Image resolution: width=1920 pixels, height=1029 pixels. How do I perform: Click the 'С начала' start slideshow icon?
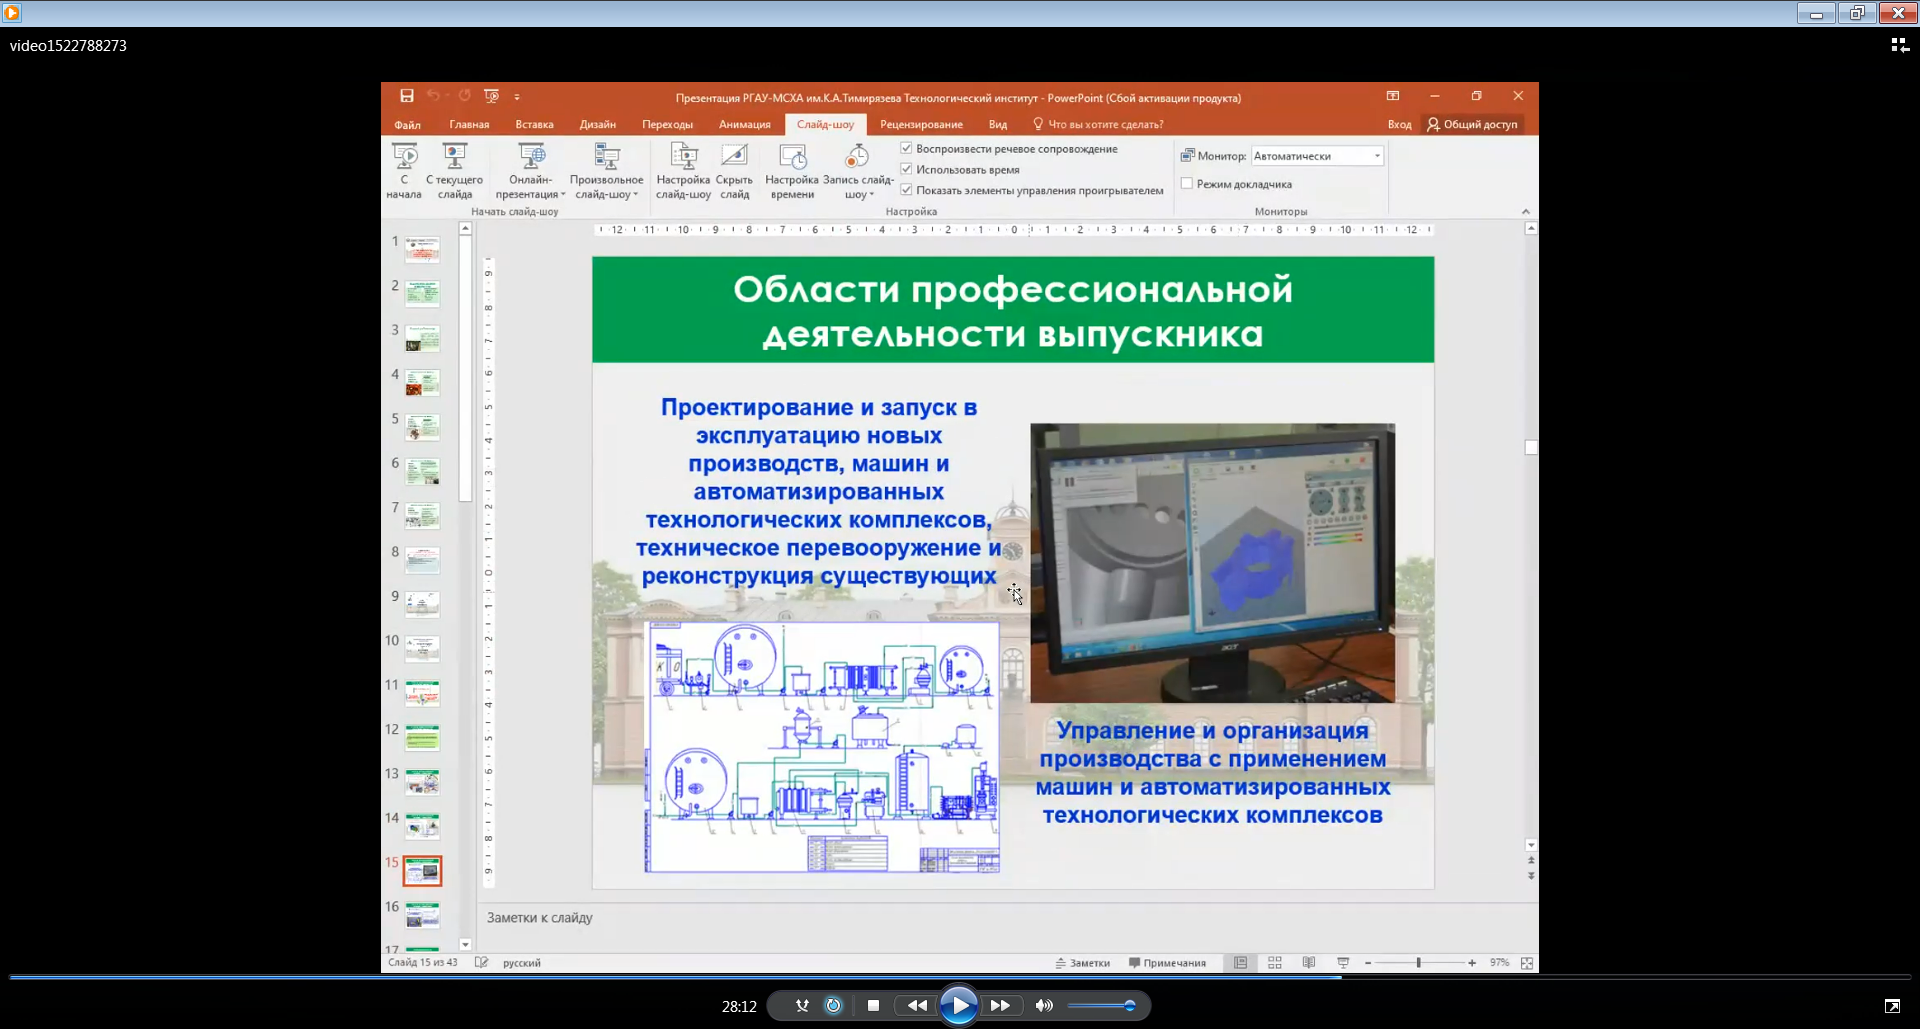pos(404,158)
